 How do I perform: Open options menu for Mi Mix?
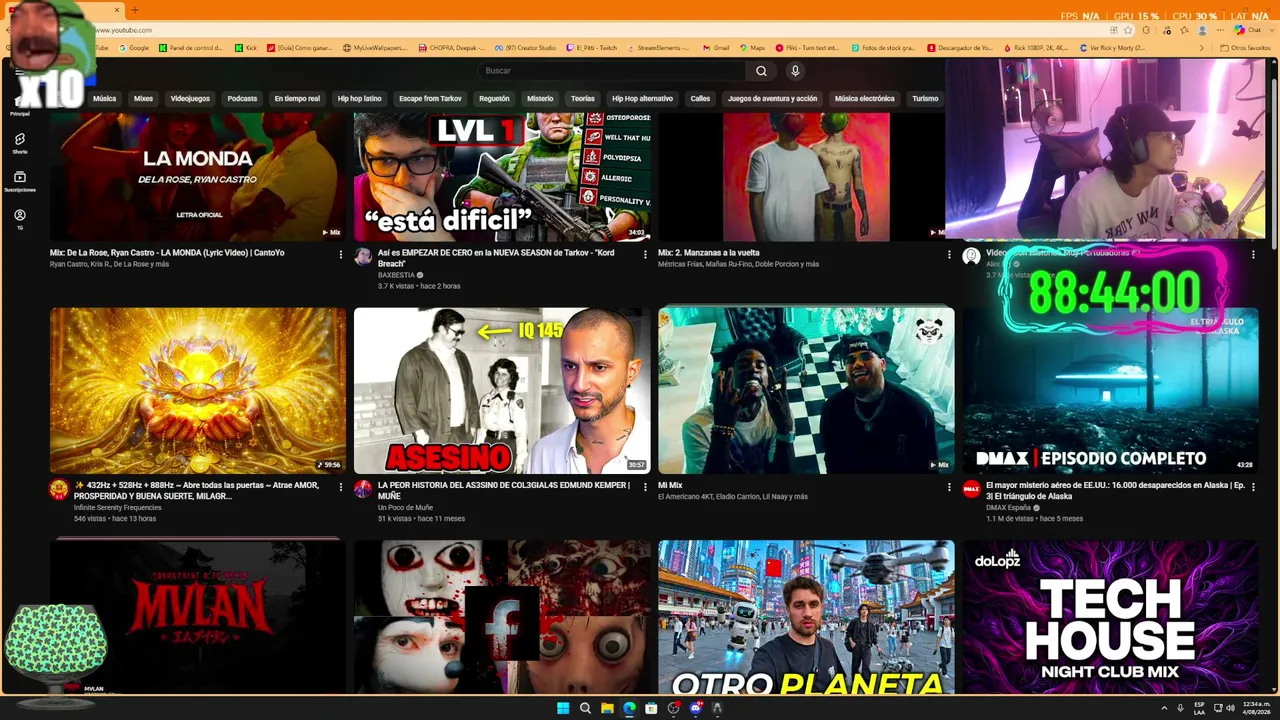pyautogui.click(x=949, y=487)
